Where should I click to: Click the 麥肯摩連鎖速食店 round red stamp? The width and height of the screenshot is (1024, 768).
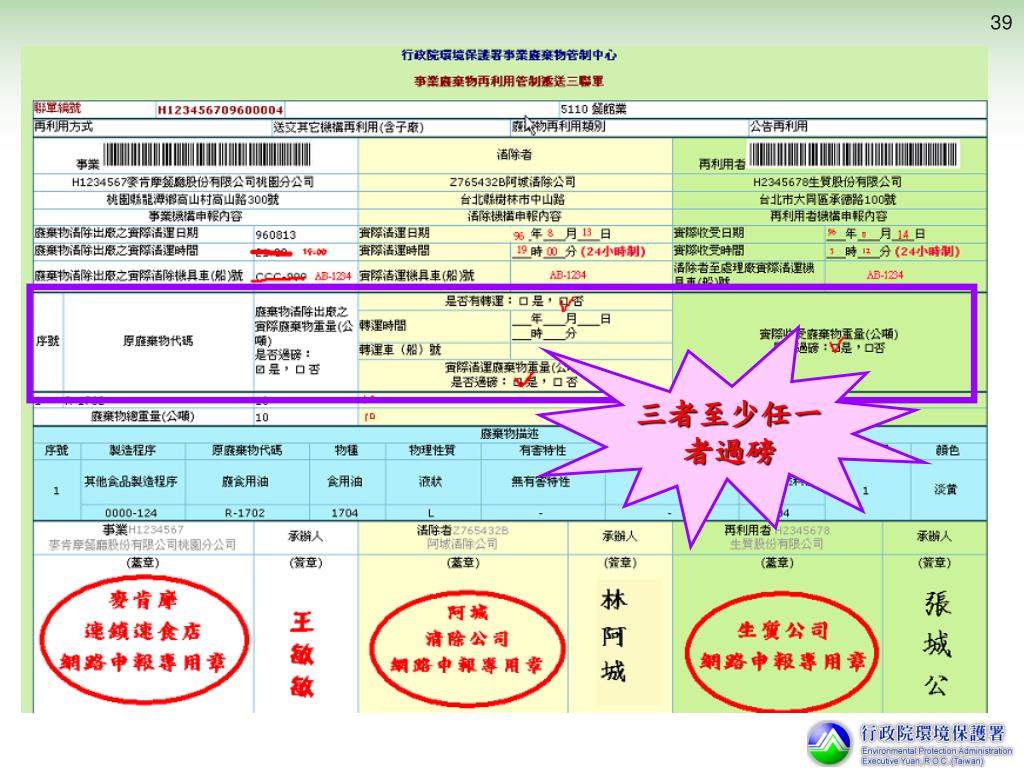point(144,638)
